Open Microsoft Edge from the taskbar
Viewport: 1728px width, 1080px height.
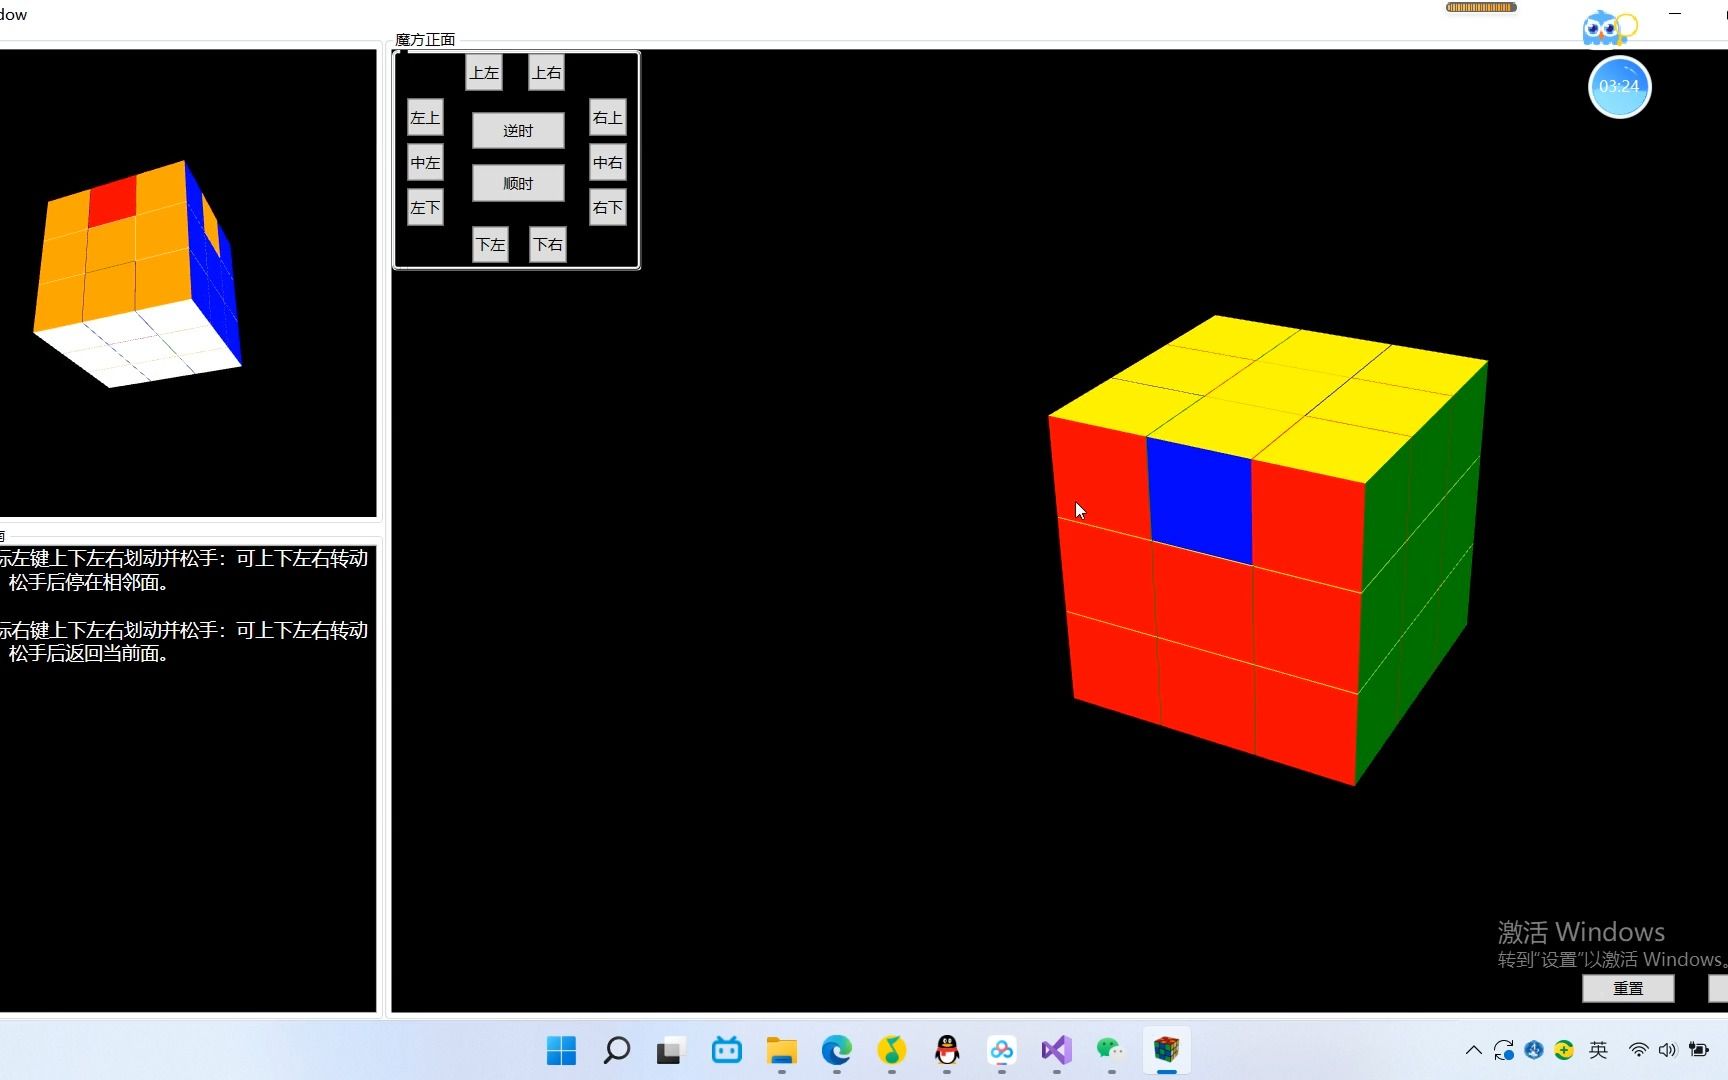(x=836, y=1051)
